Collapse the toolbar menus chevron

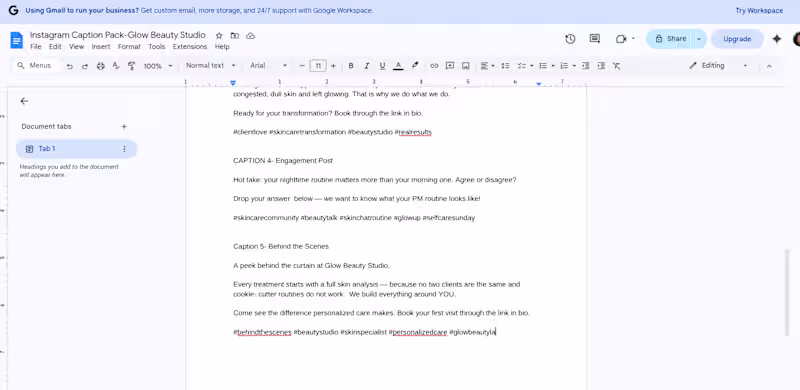769,66
